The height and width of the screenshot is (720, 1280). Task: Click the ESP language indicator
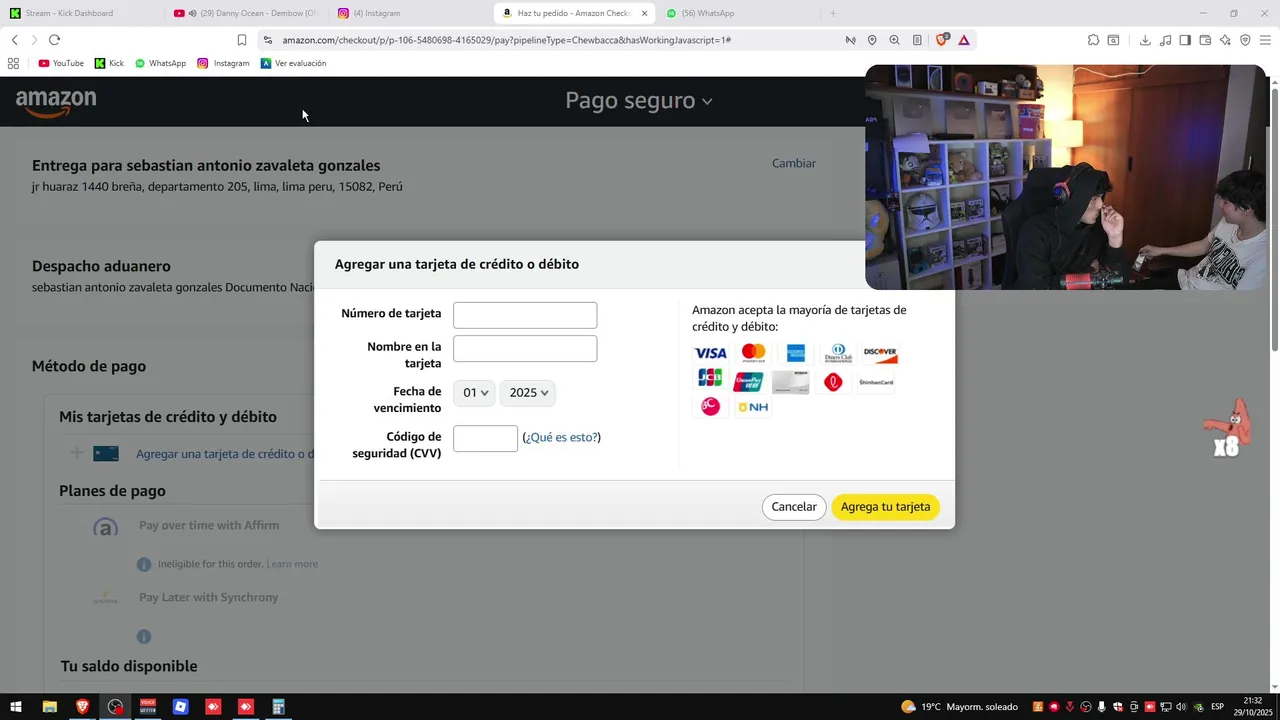point(1217,707)
